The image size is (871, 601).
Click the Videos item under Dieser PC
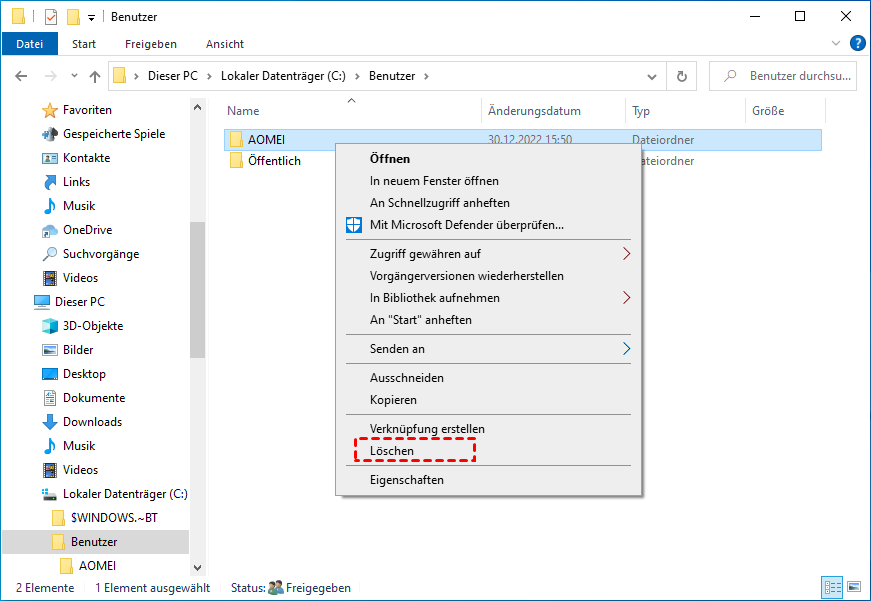coord(71,470)
